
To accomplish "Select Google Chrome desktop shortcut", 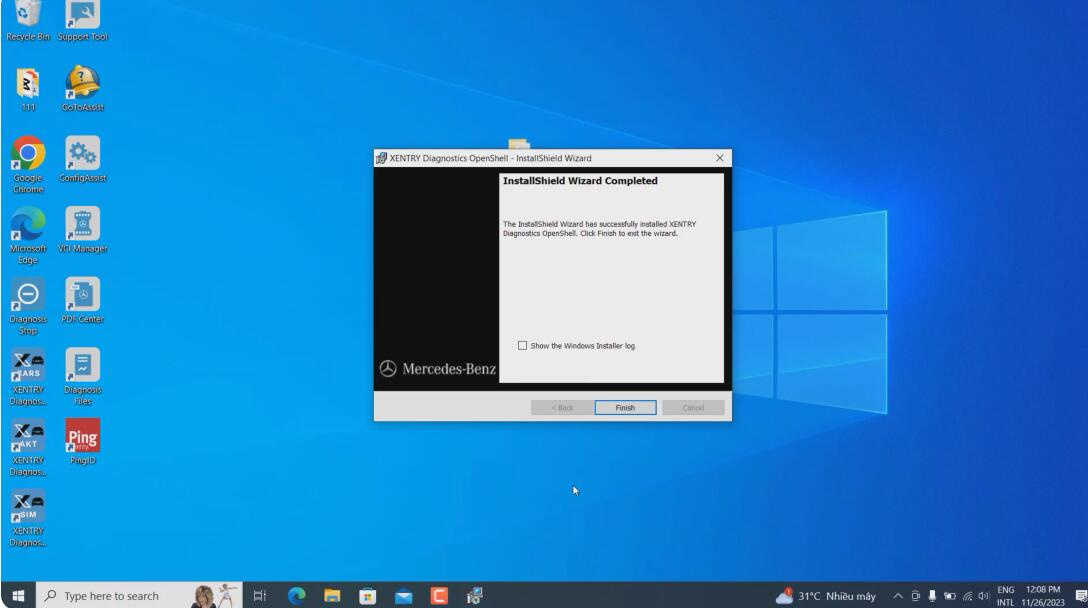I will pos(28,165).
